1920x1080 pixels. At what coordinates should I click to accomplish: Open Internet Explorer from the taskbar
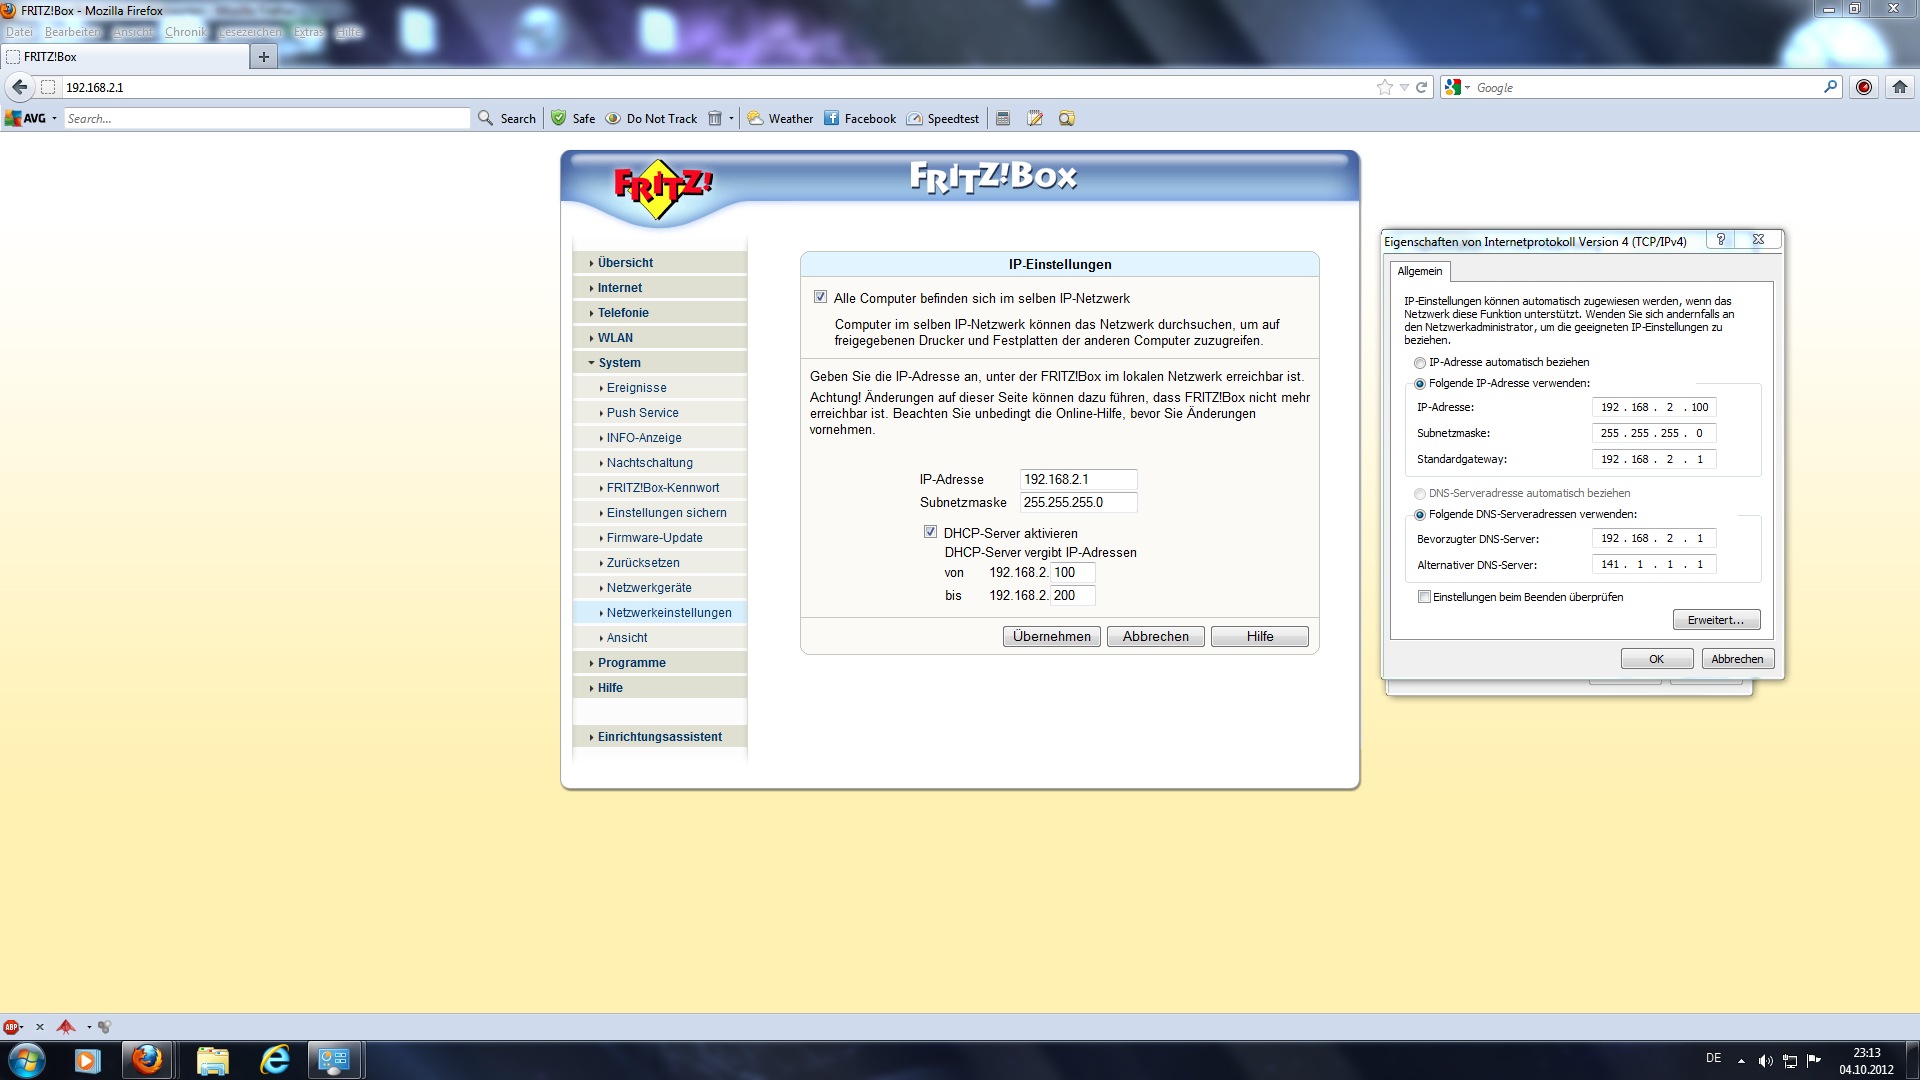coord(274,1060)
